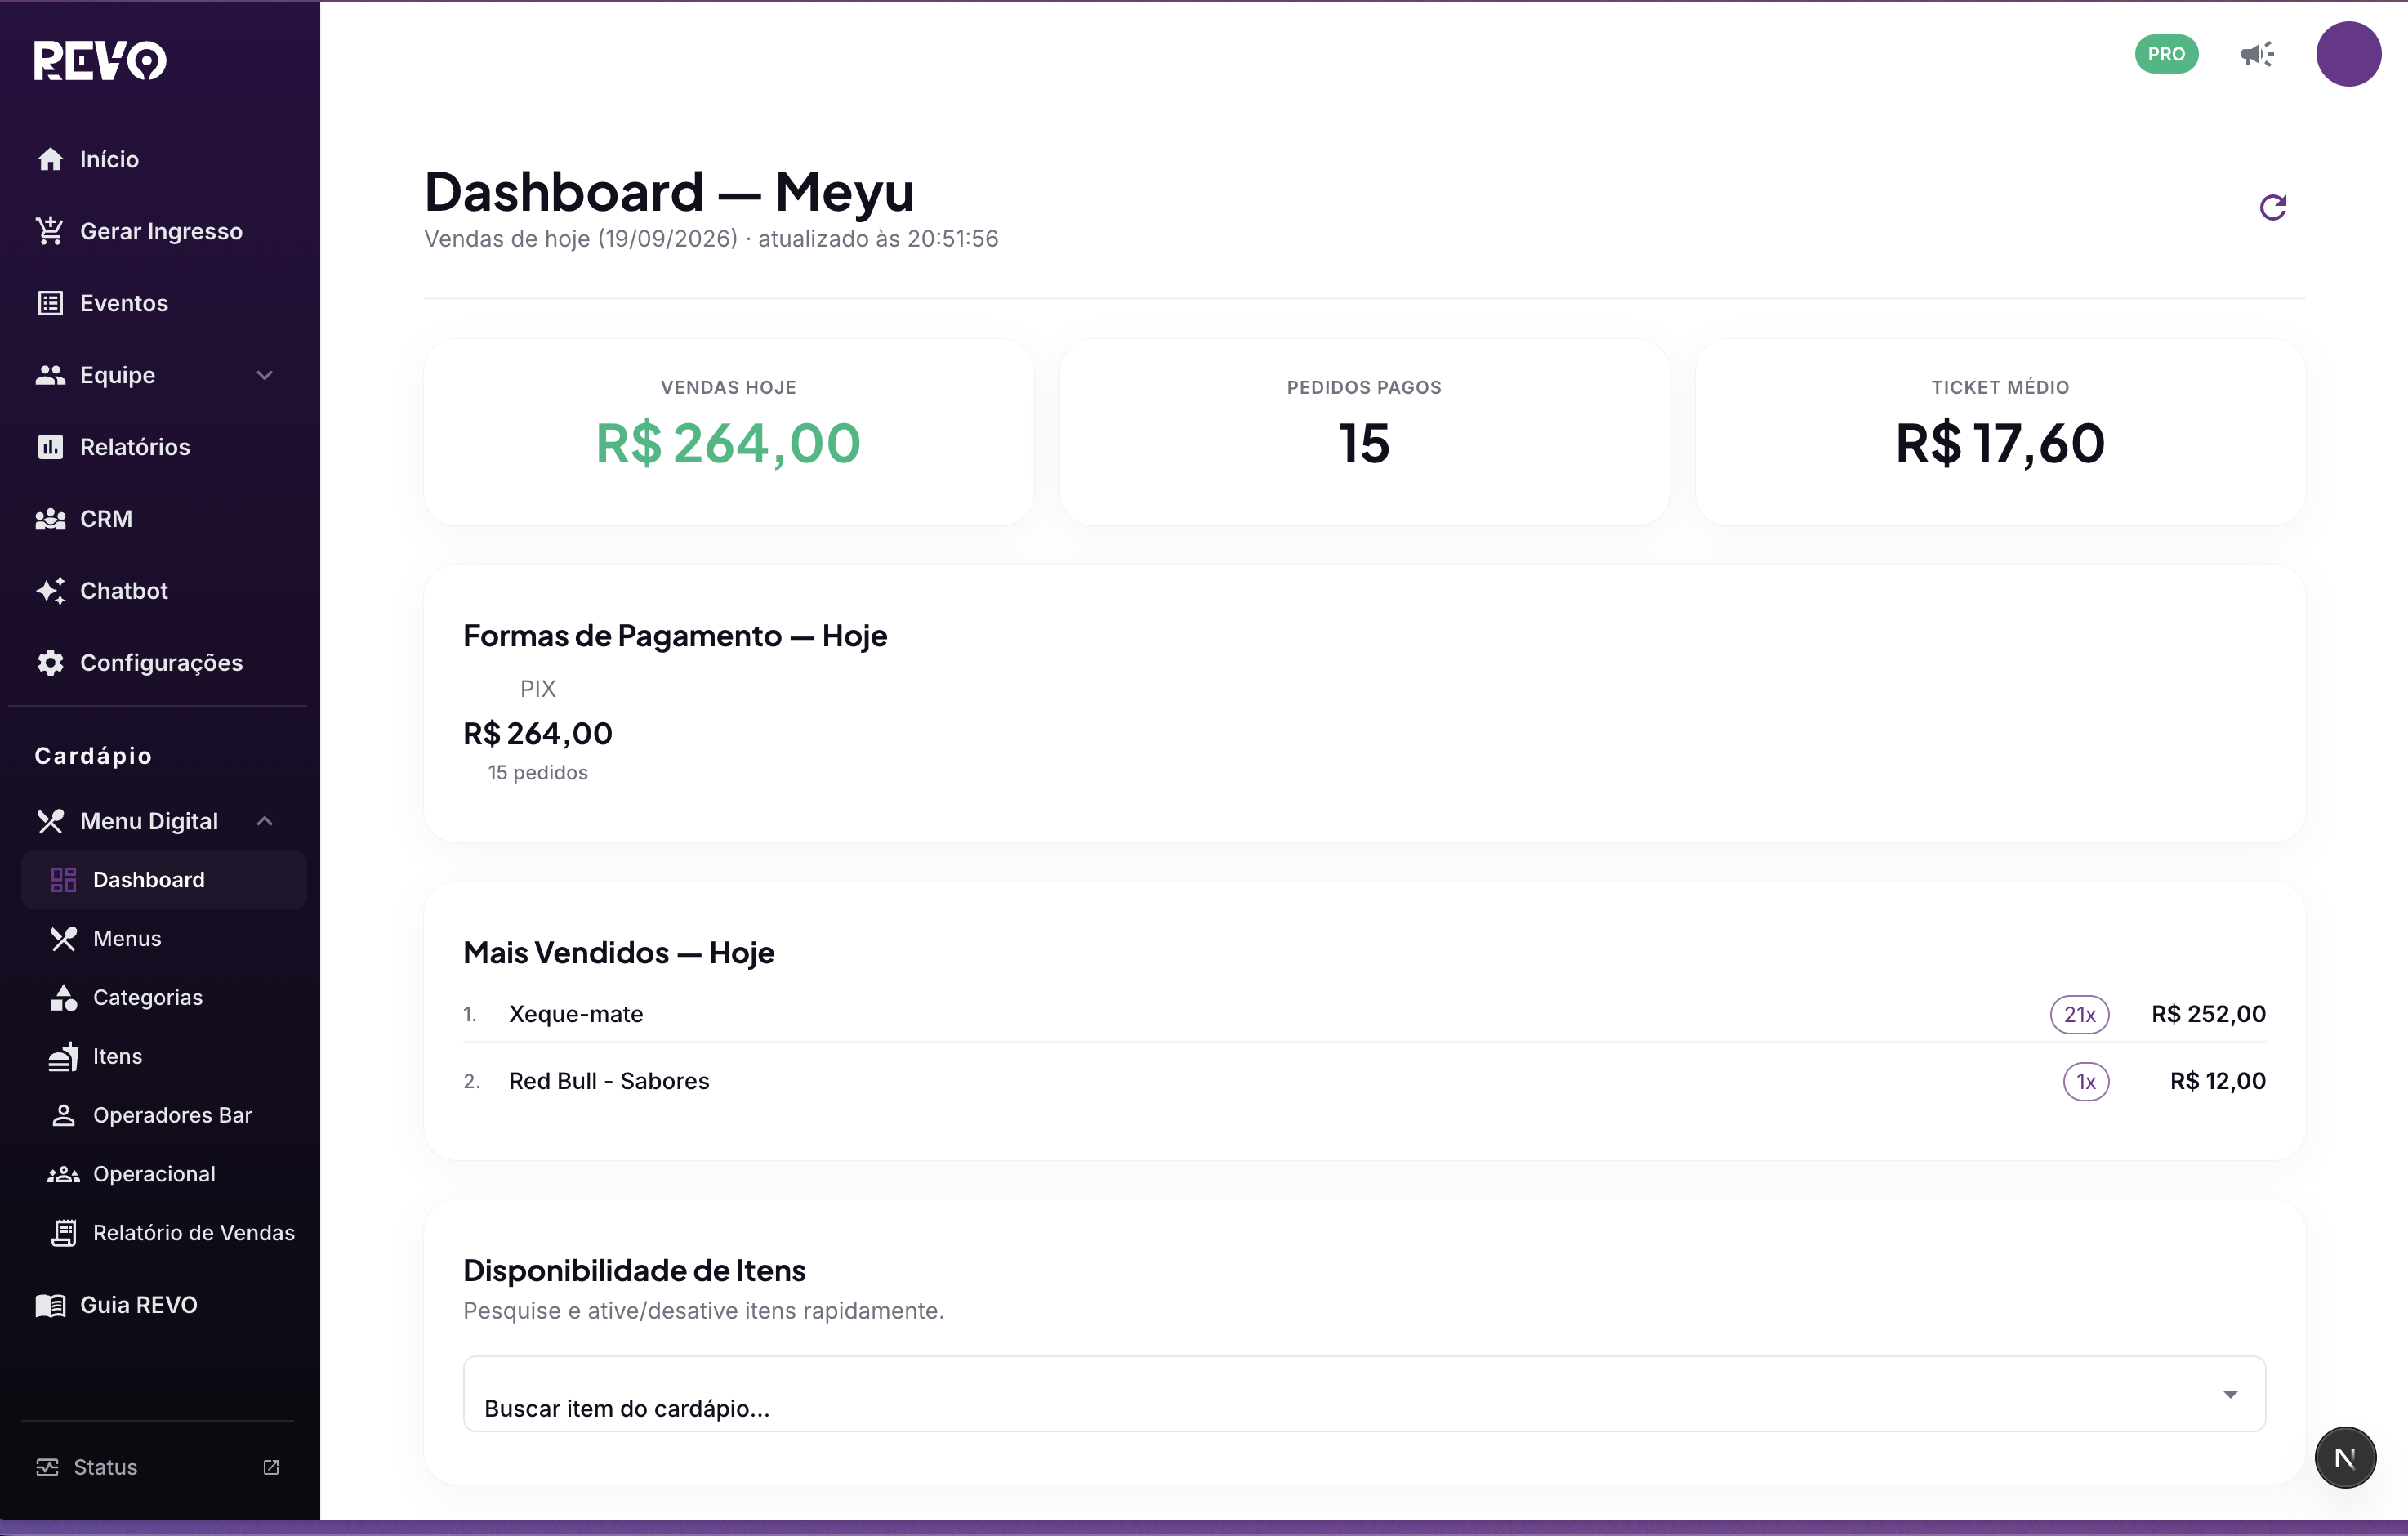Click the Vendas Hoje R$ 264,00 card
Screen dimensions: 2408x1536
pyautogui.click(x=728, y=432)
